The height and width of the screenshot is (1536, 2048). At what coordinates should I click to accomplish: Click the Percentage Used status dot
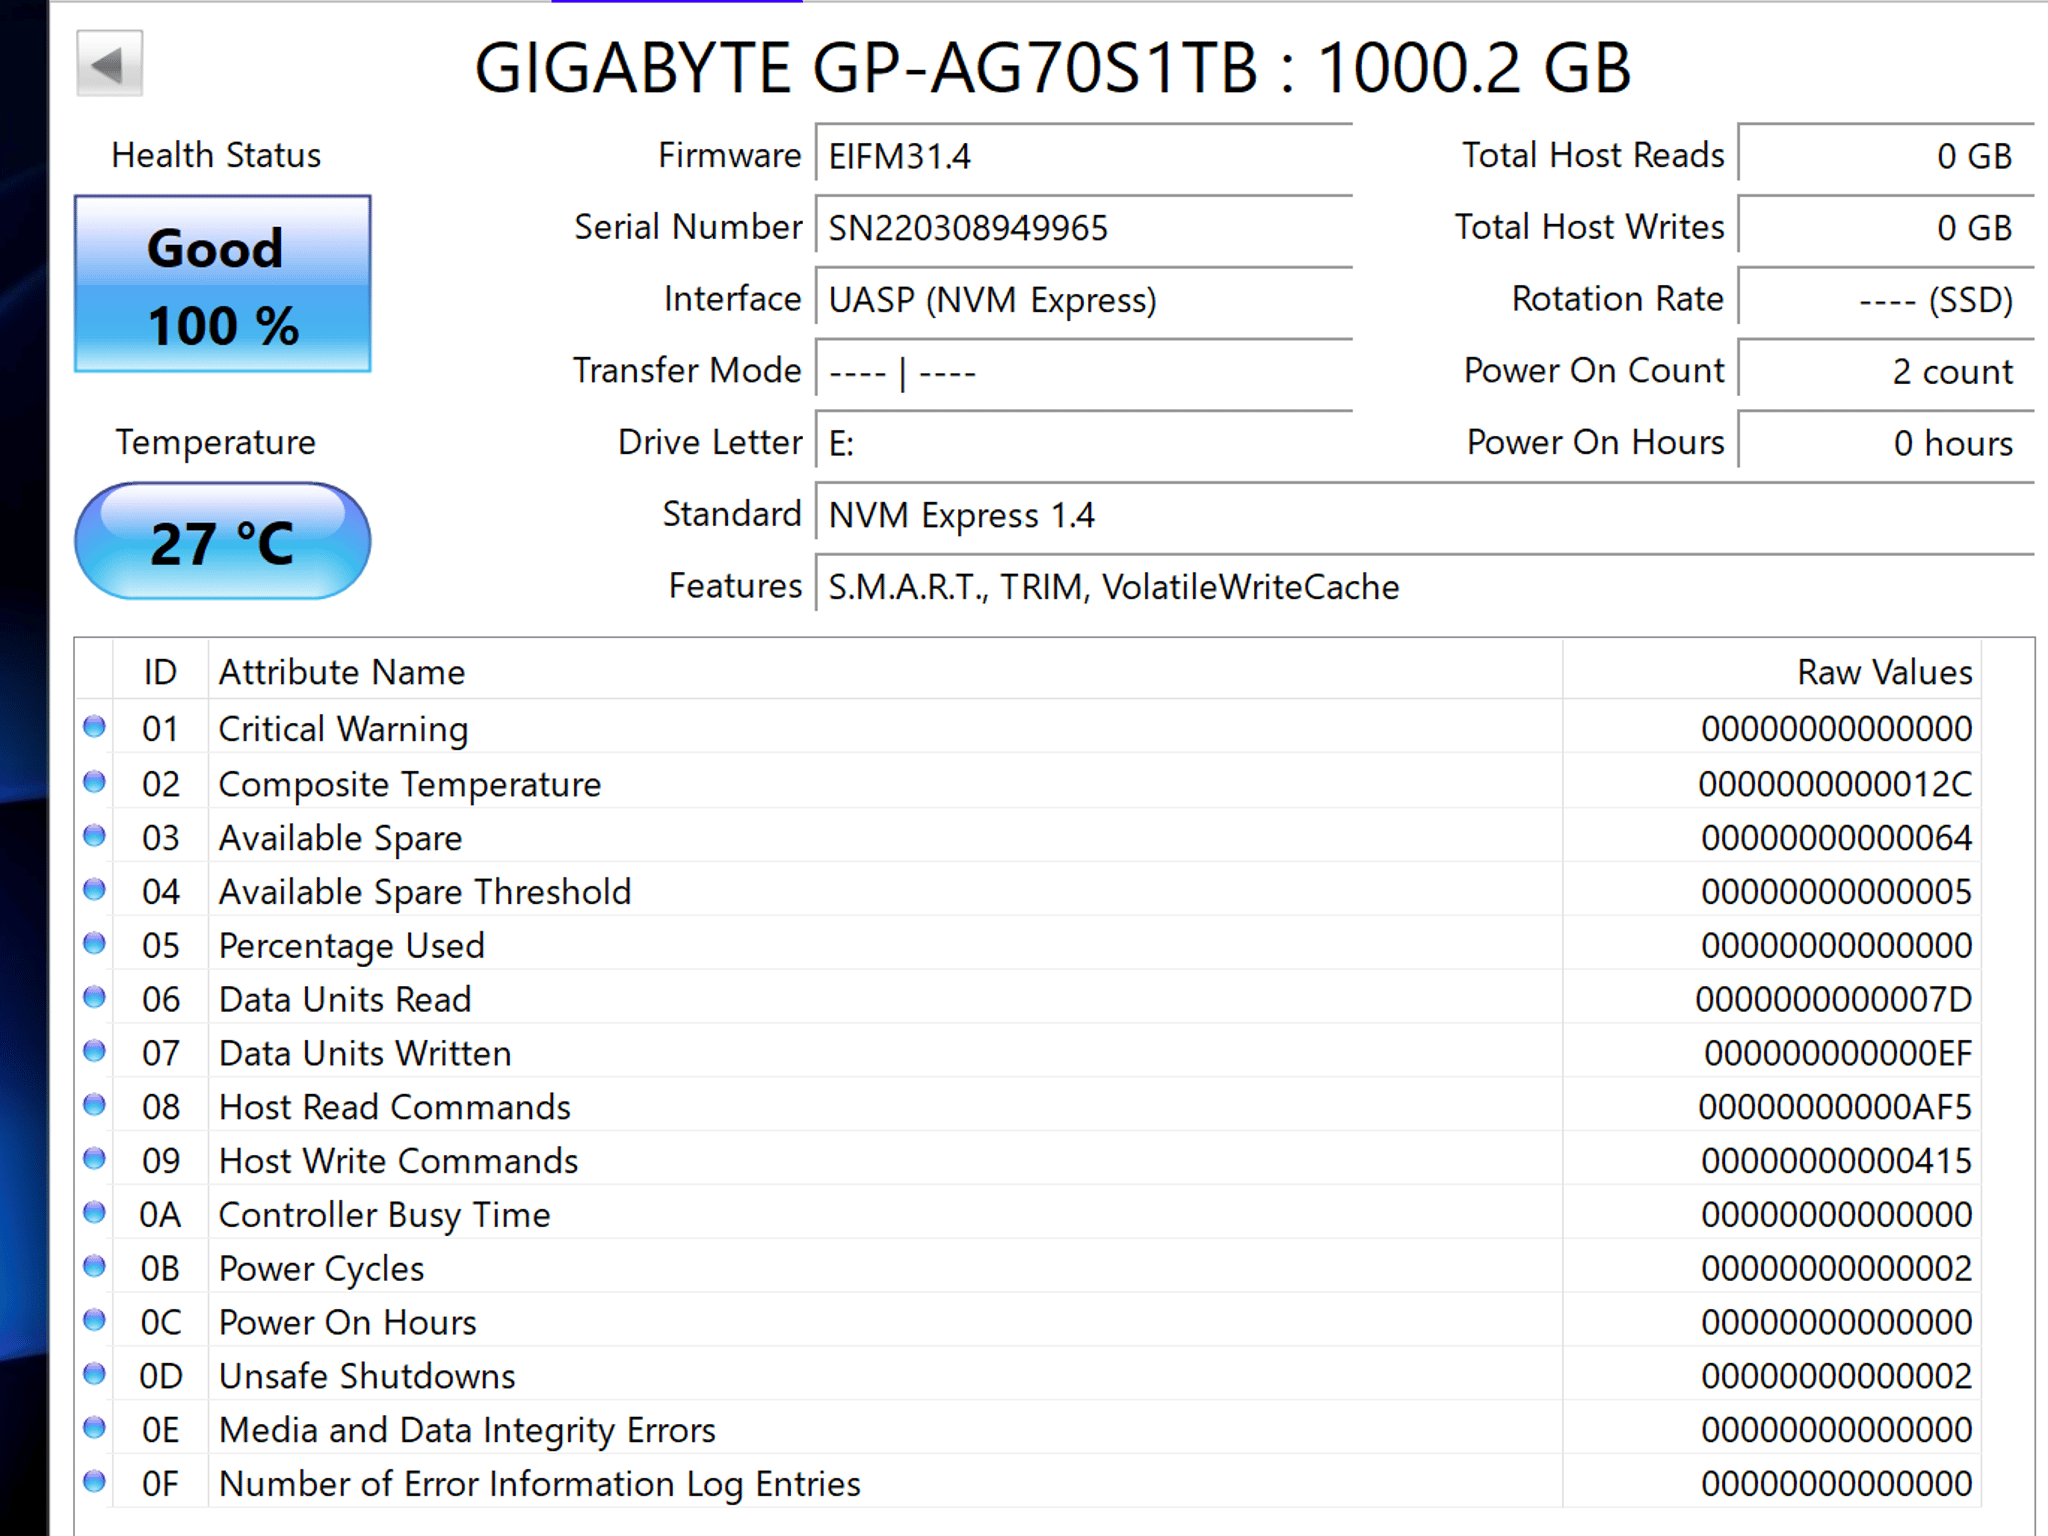(95, 944)
